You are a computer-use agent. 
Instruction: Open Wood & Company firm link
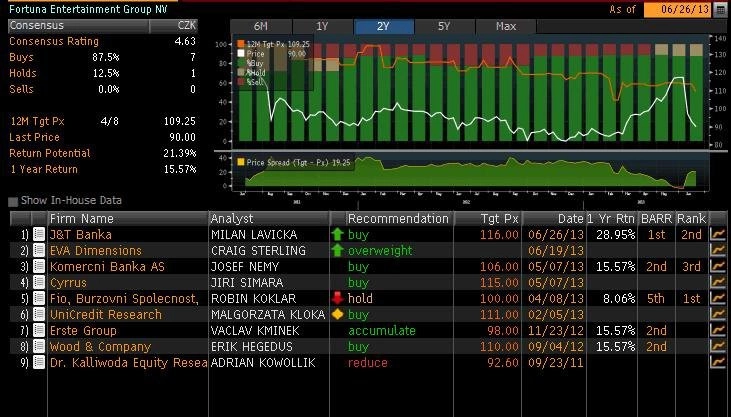click(100, 347)
